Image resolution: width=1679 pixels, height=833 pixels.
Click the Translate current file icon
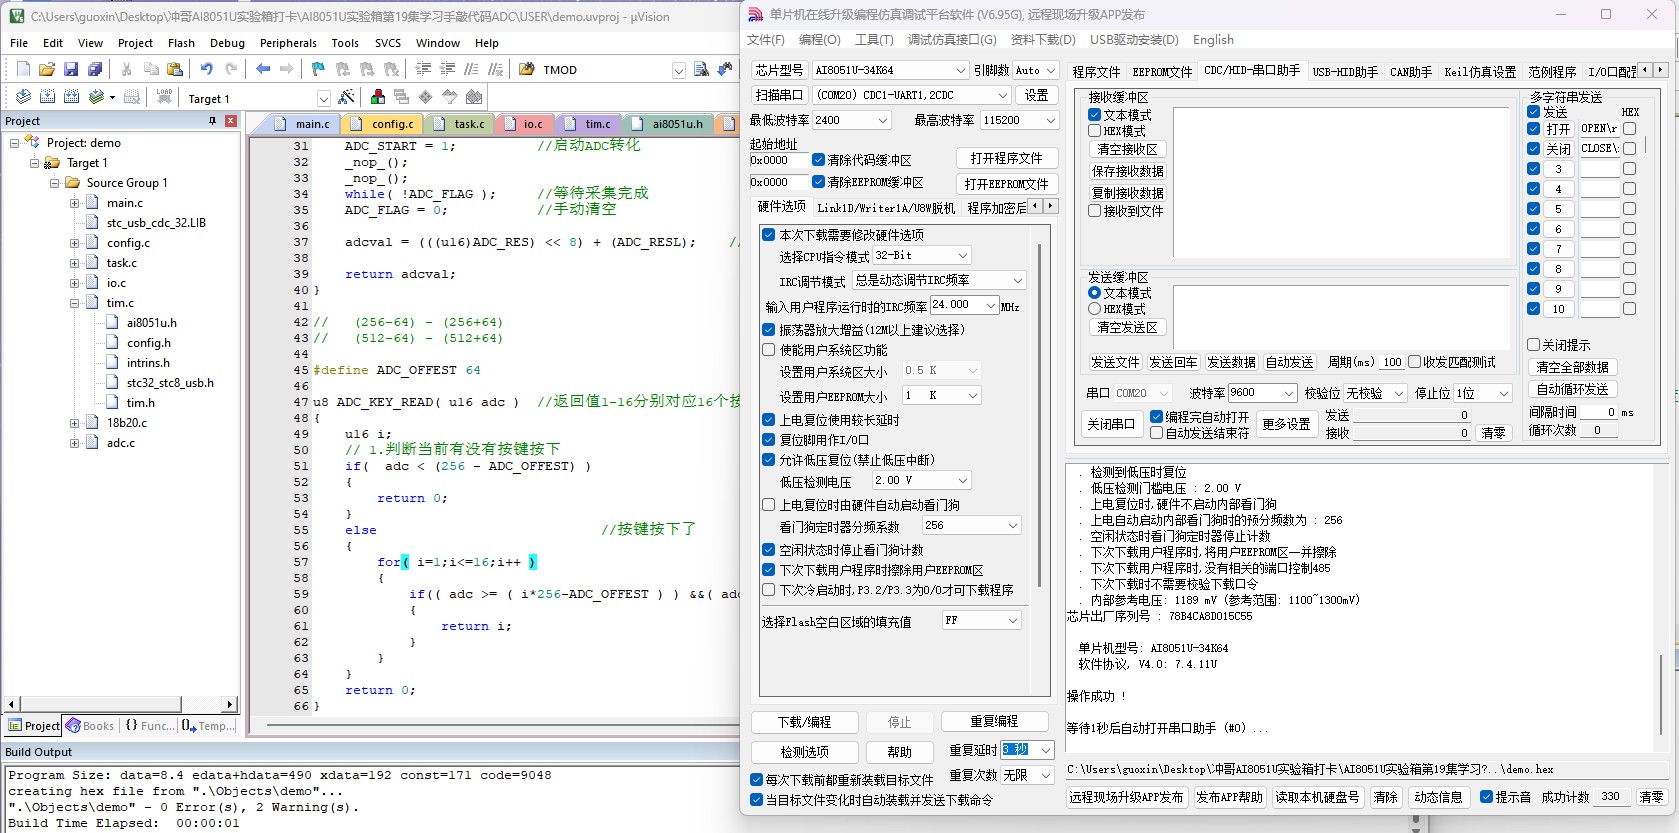tap(22, 97)
